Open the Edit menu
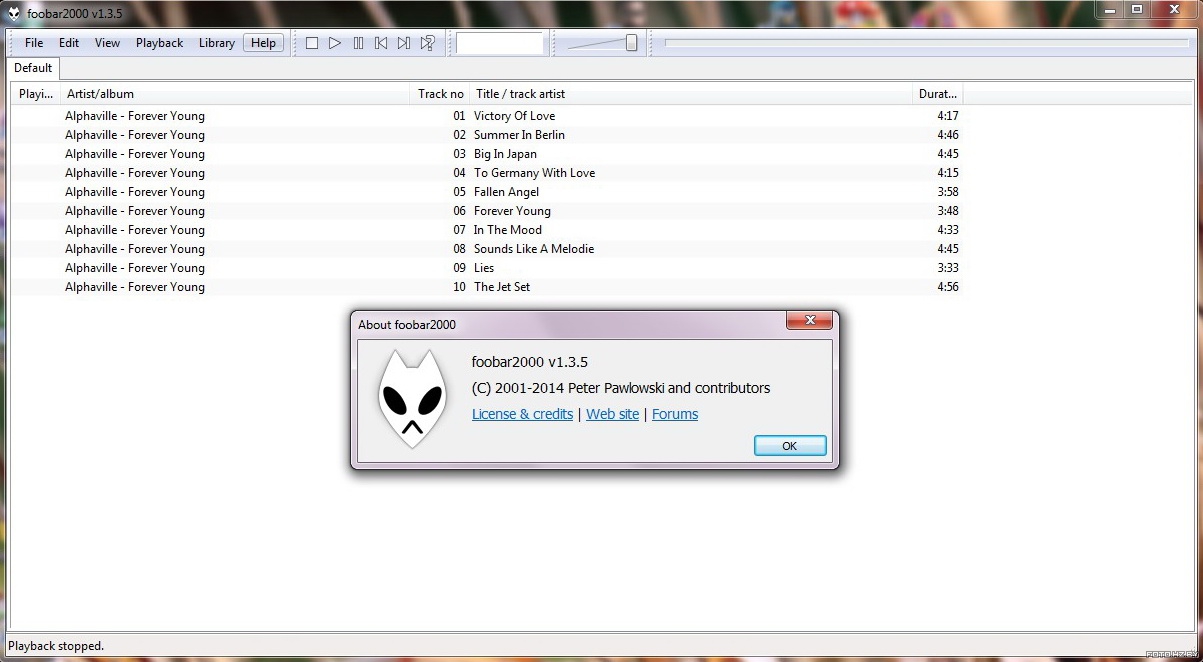The height and width of the screenshot is (662, 1203). click(x=69, y=43)
